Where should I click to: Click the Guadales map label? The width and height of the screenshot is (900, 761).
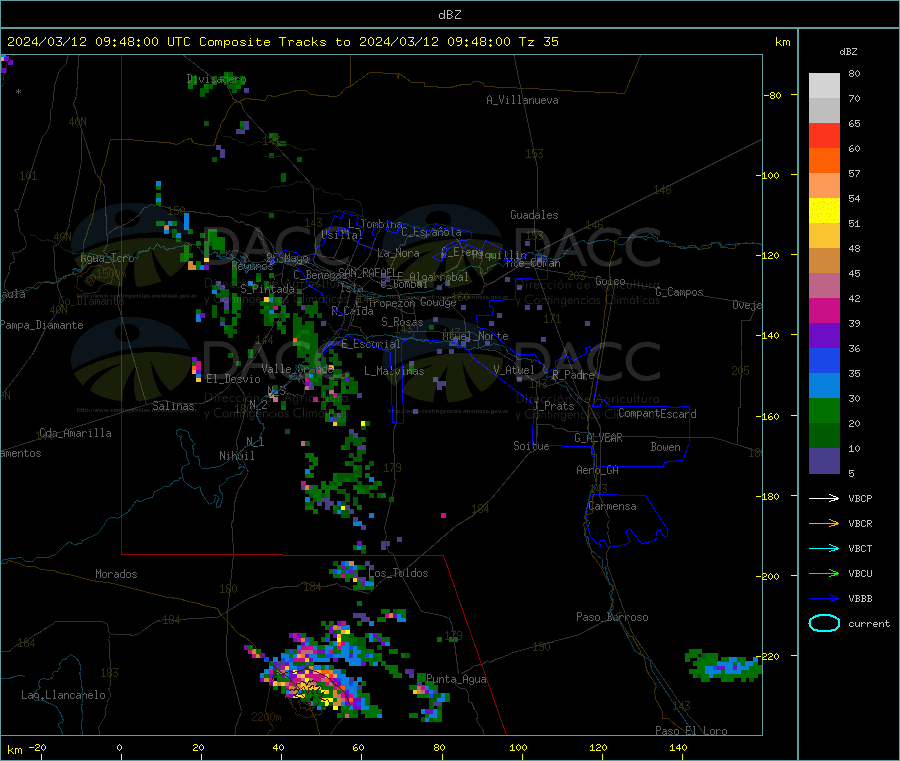pyautogui.click(x=534, y=215)
